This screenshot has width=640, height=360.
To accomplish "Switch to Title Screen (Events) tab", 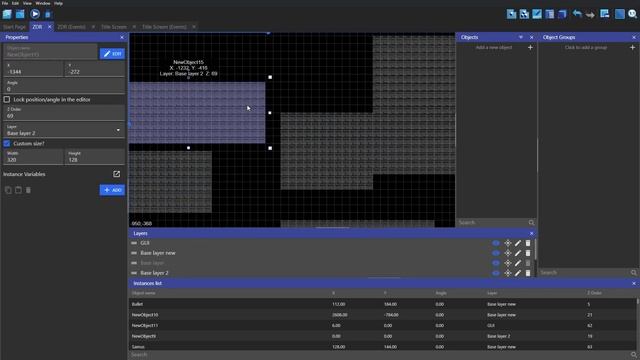I will coord(164,27).
